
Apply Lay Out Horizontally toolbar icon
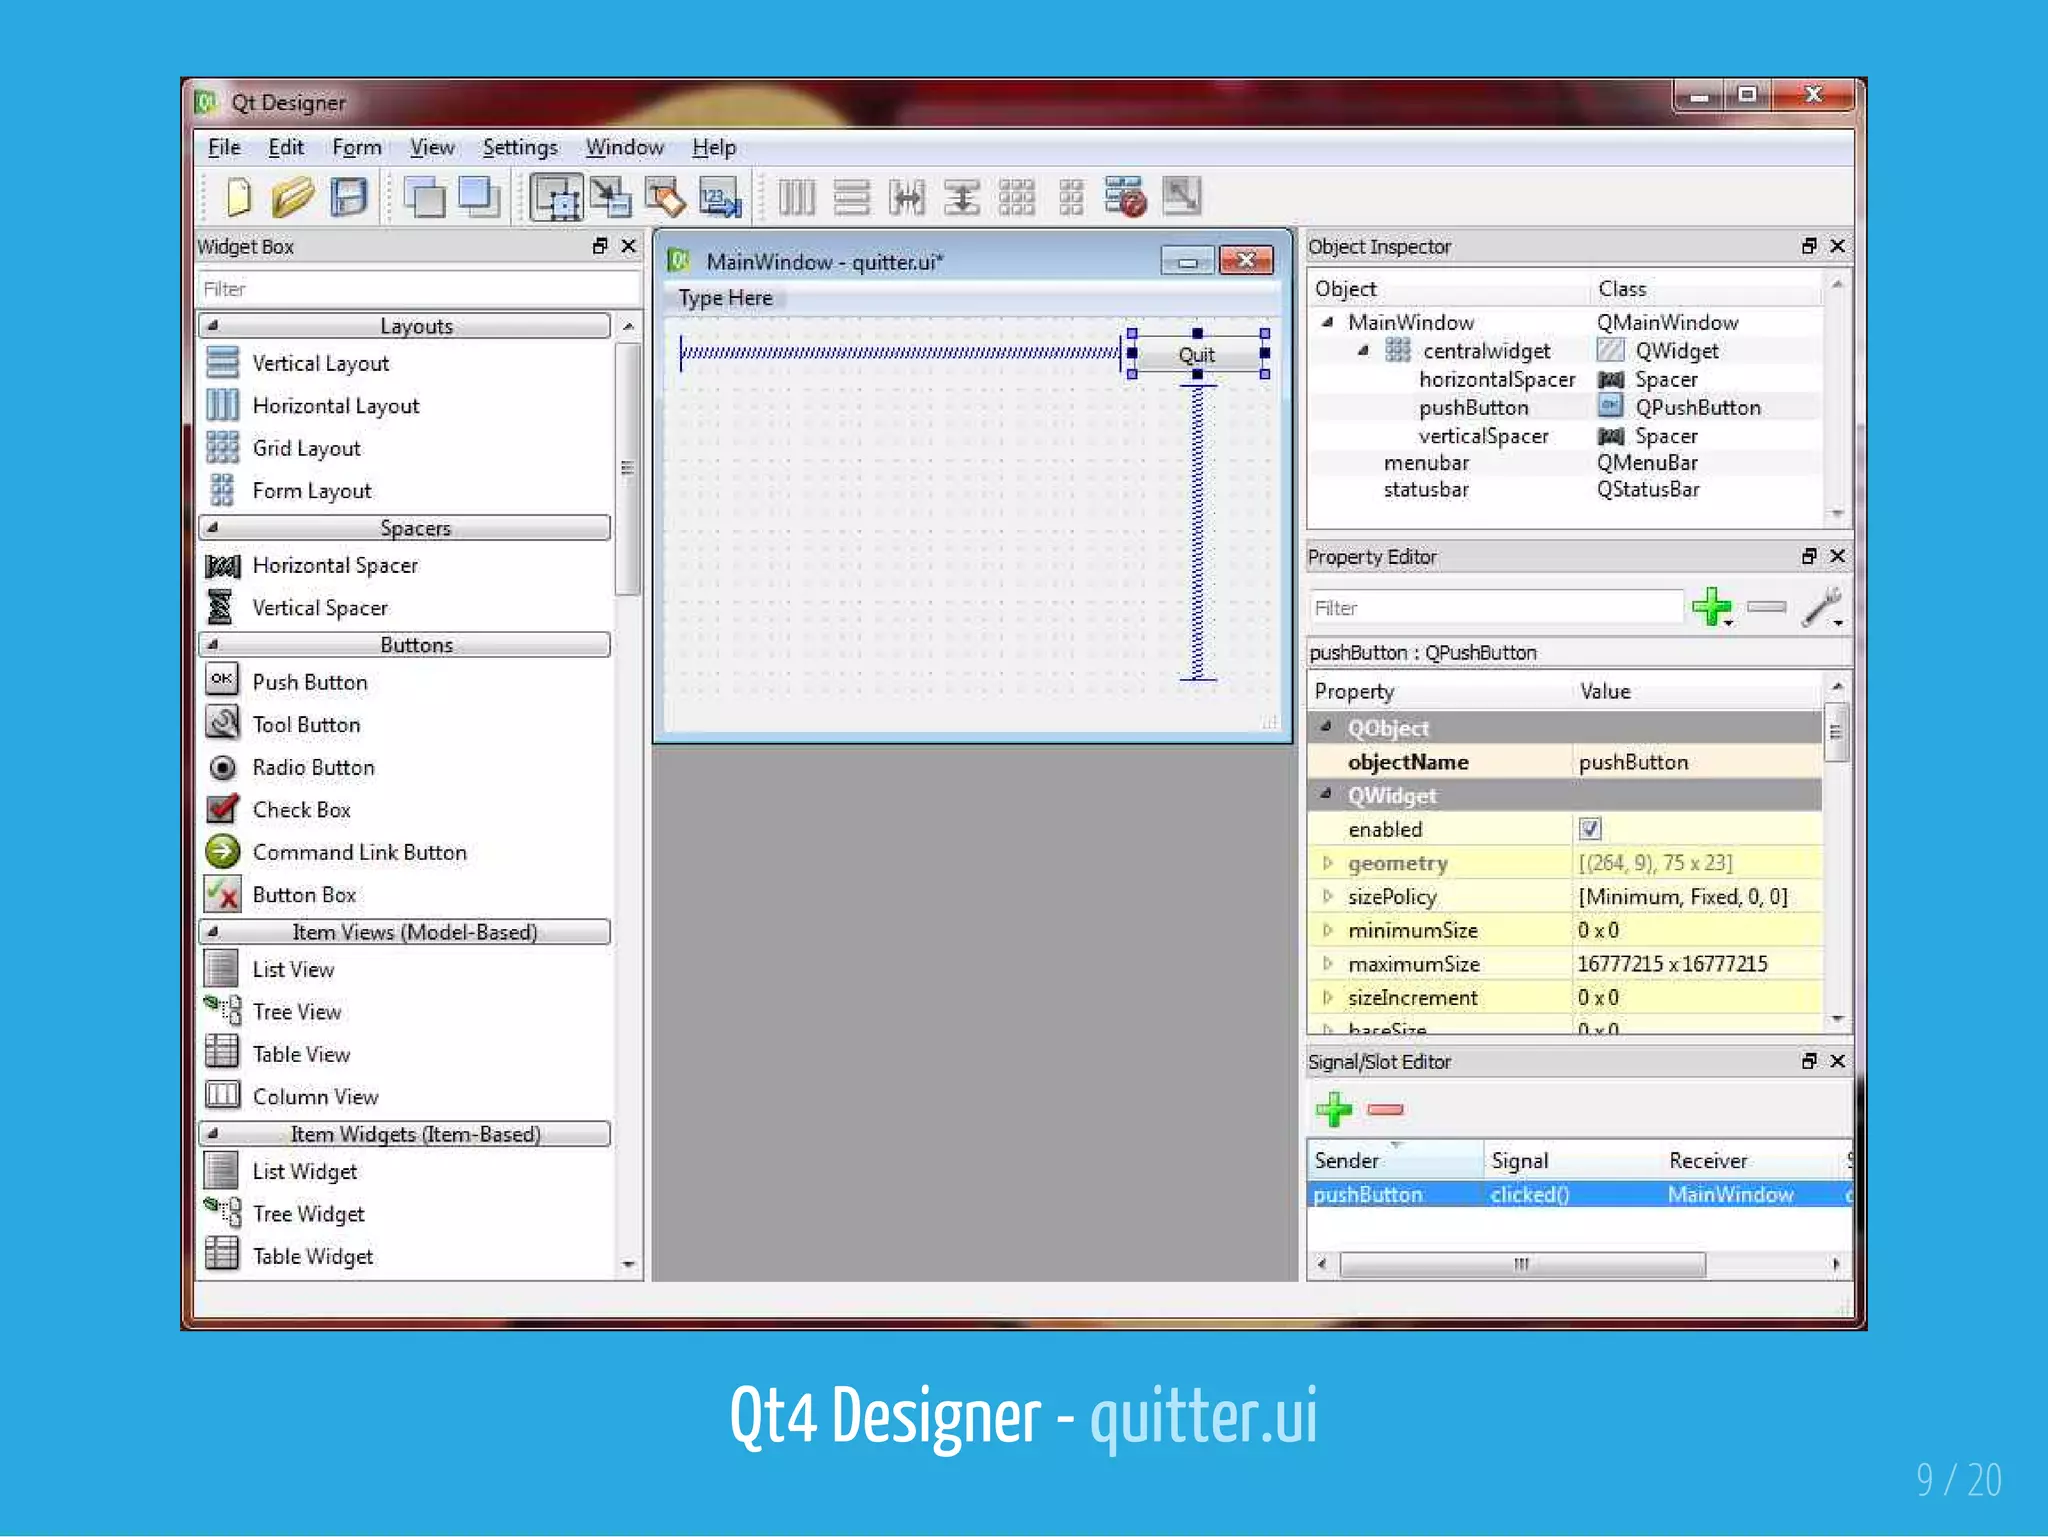[797, 197]
